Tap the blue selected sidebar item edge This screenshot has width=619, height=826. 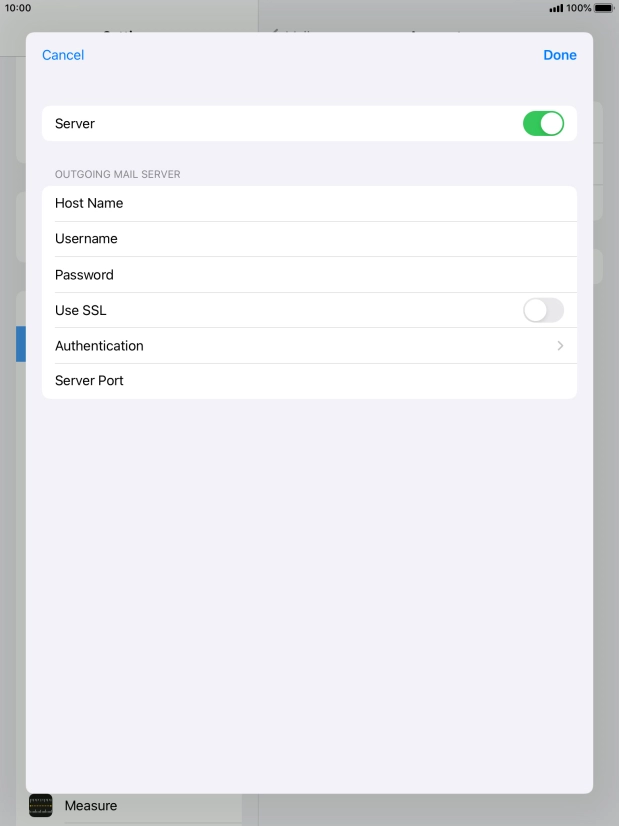pyautogui.click(x=21, y=344)
